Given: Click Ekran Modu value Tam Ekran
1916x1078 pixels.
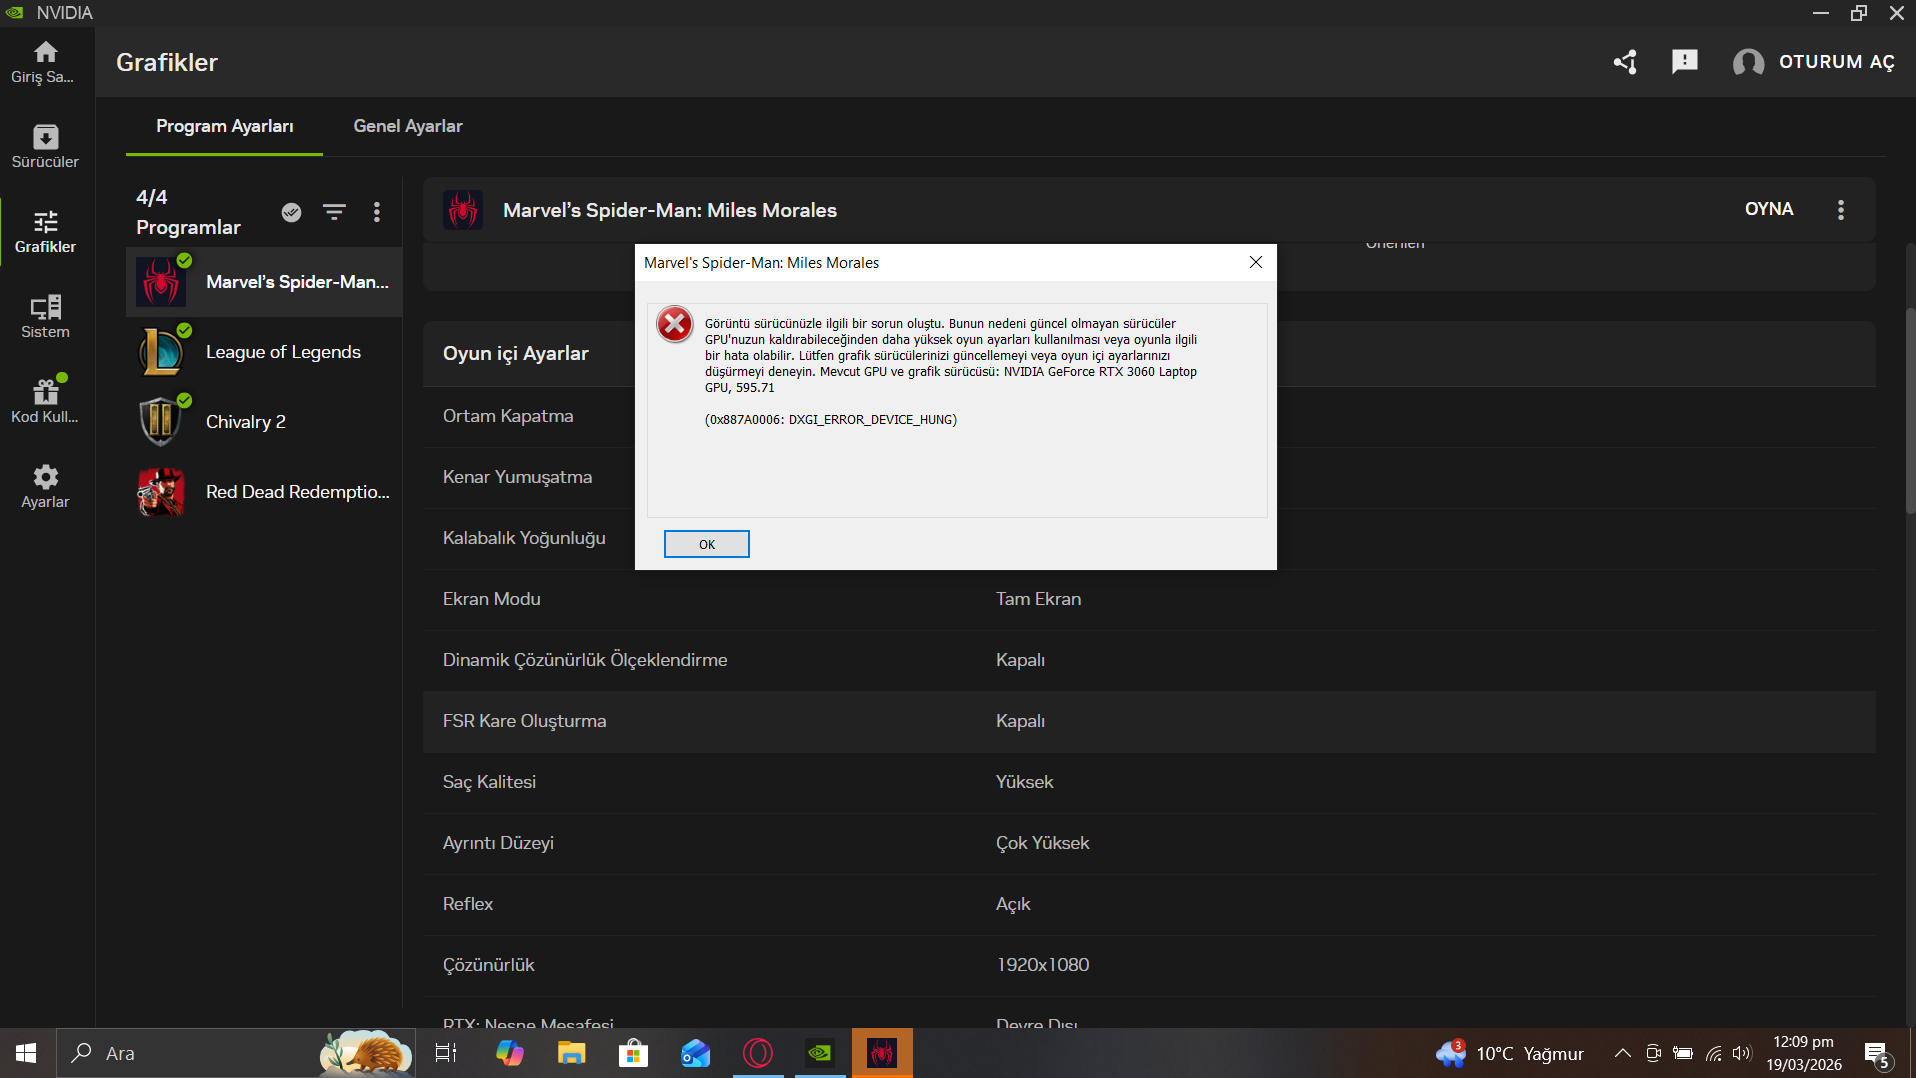Looking at the screenshot, I should coord(1038,599).
